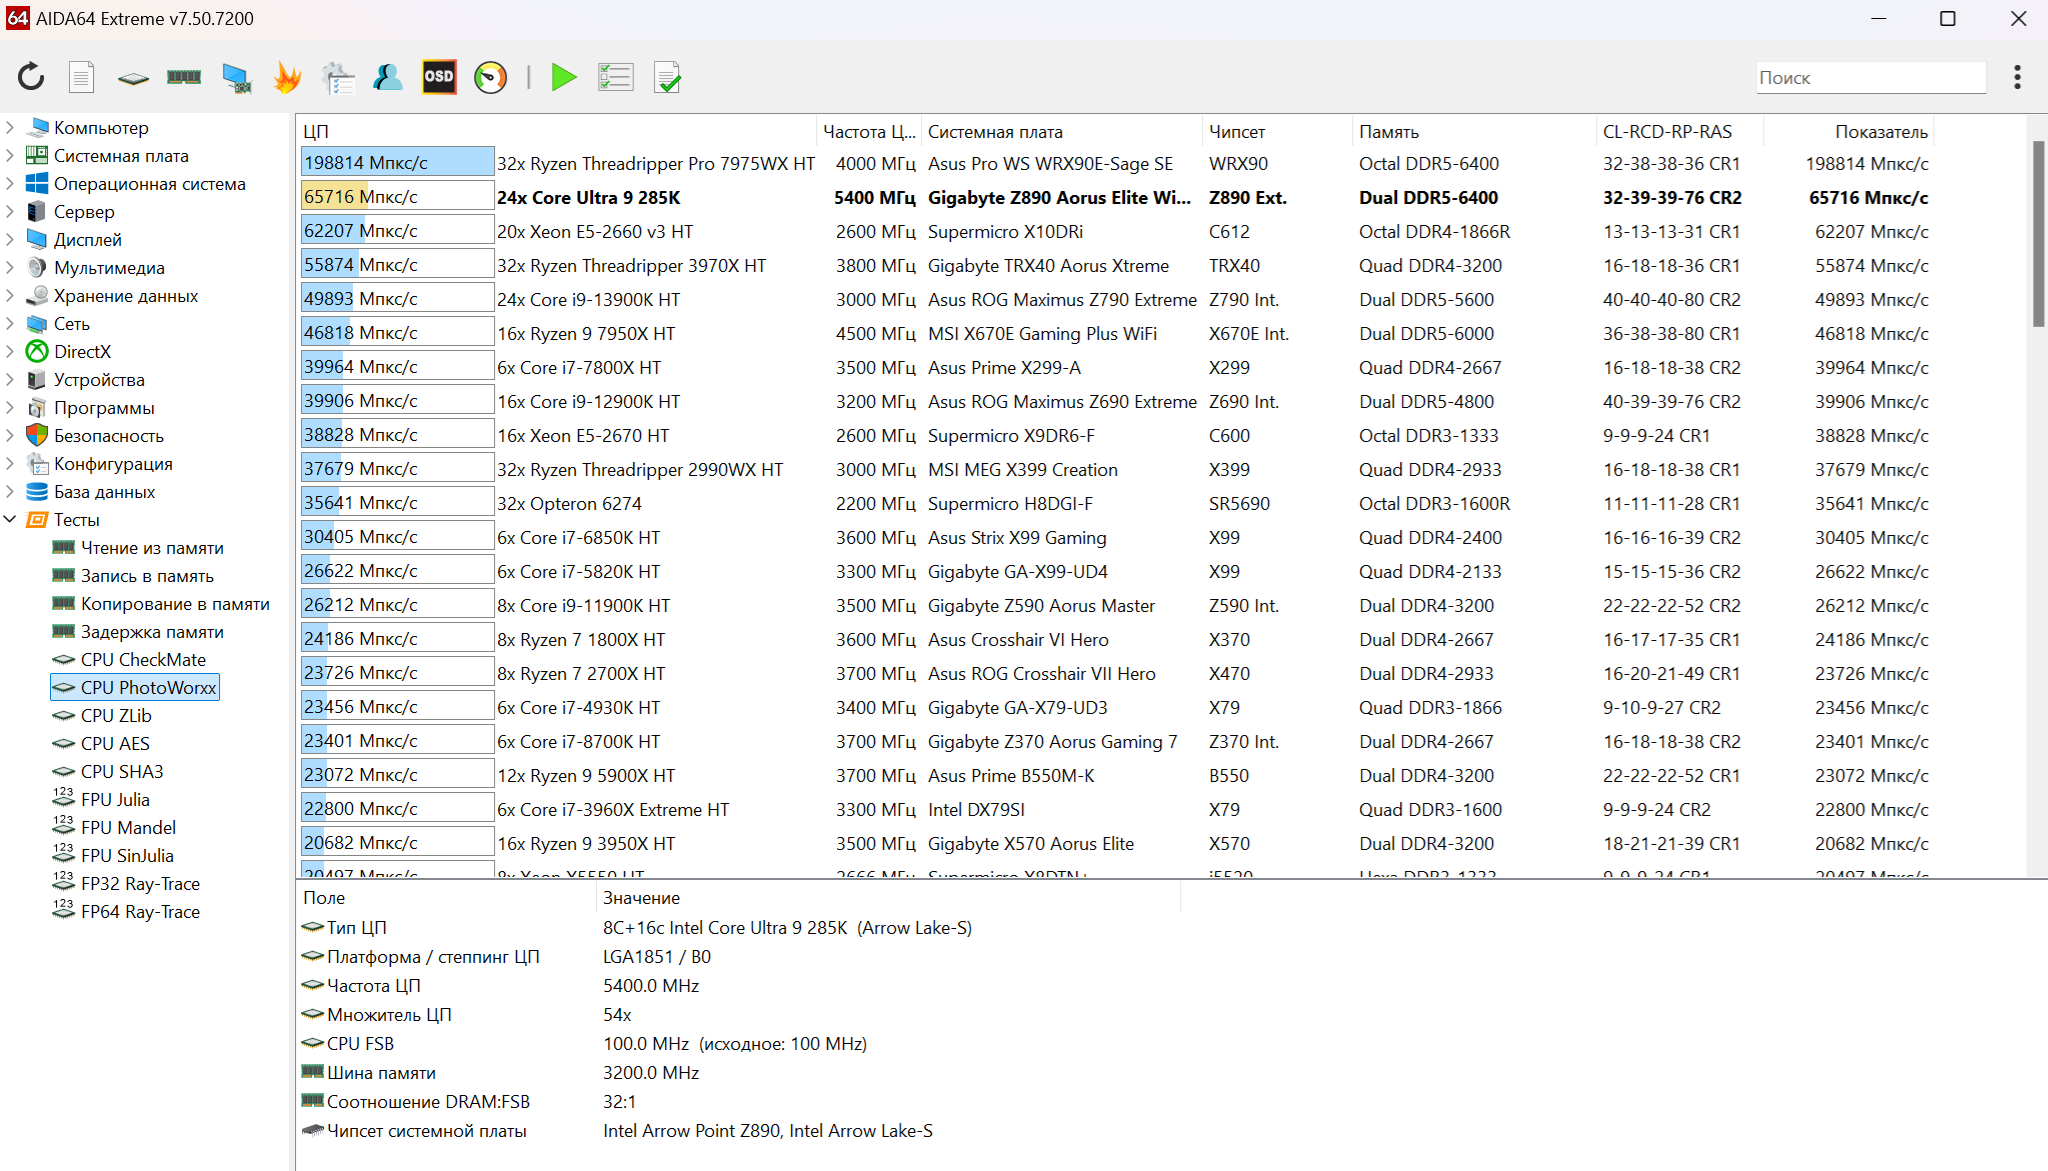The height and width of the screenshot is (1171, 2048).
Task: Open the memory benchmark RAM icon
Action: tap(184, 77)
